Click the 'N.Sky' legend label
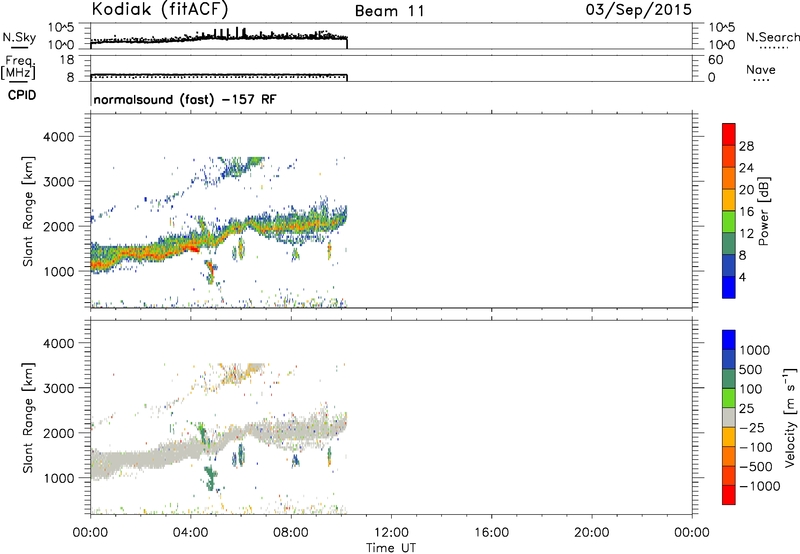Viewport: 800px width, 554px height. (x=19, y=37)
